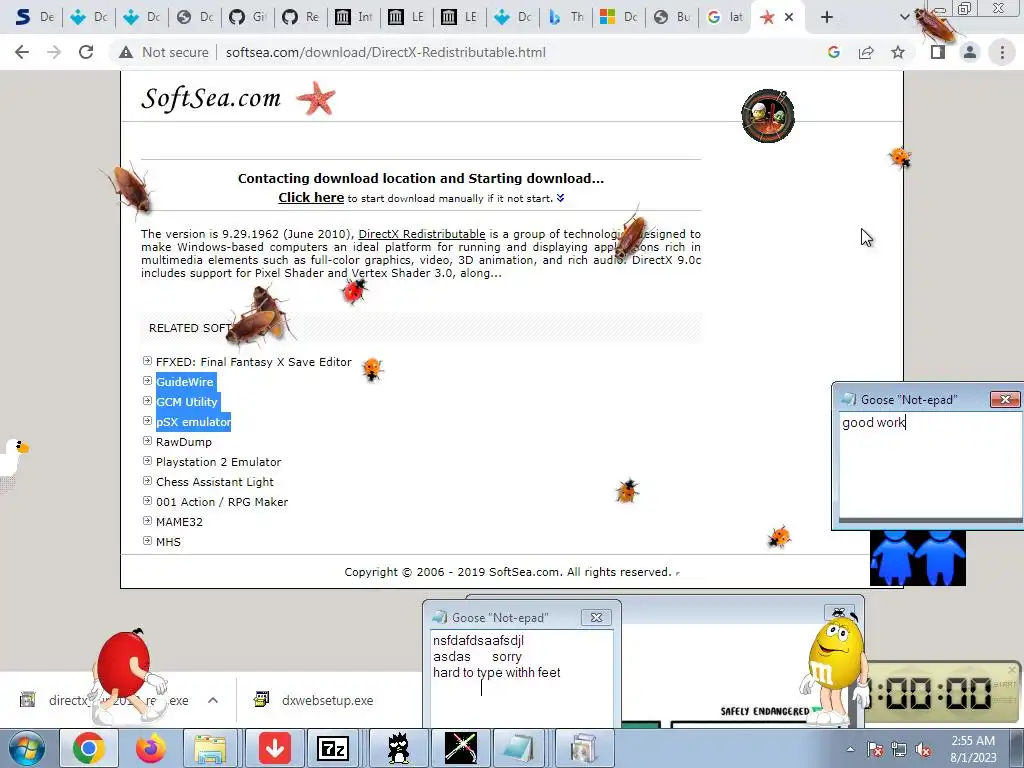
Task: Open the Windows Start menu
Action: point(26,748)
